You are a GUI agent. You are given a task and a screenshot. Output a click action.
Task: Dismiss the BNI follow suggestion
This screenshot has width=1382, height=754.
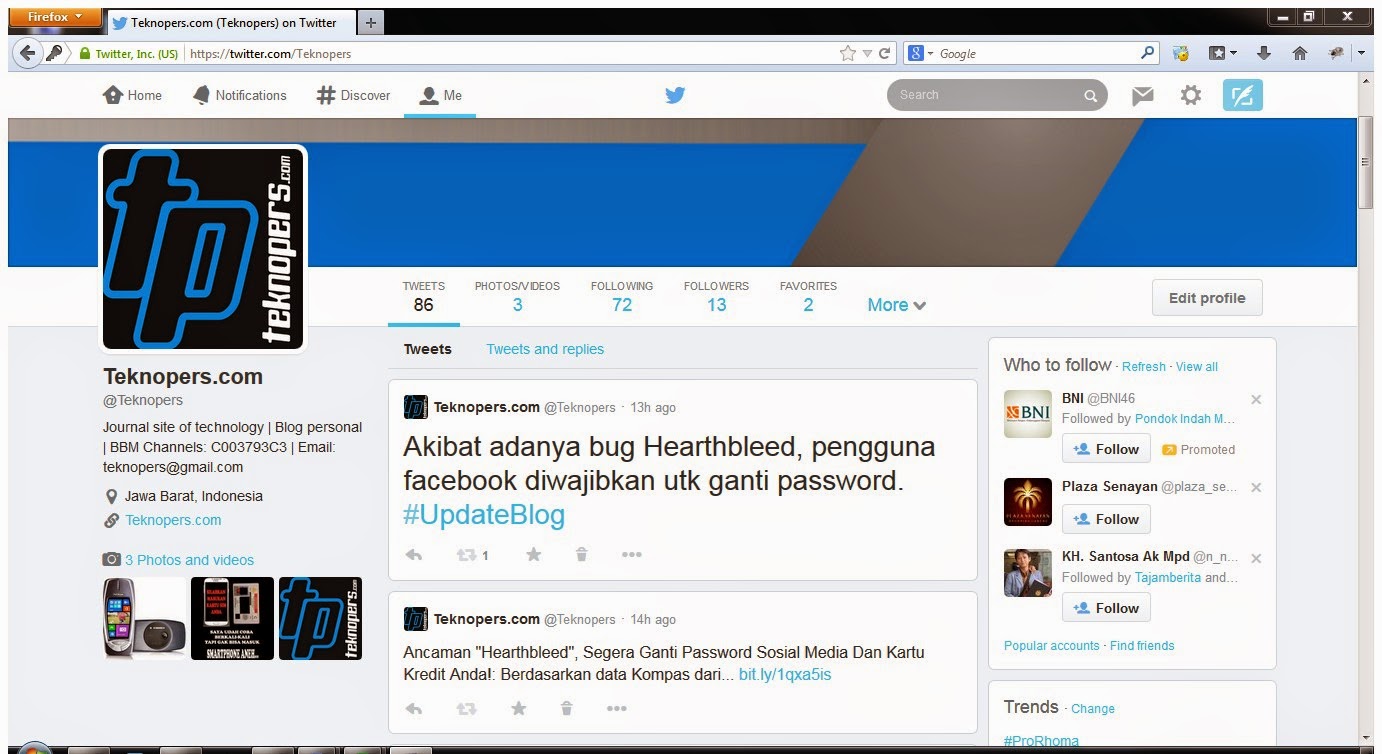1256,399
